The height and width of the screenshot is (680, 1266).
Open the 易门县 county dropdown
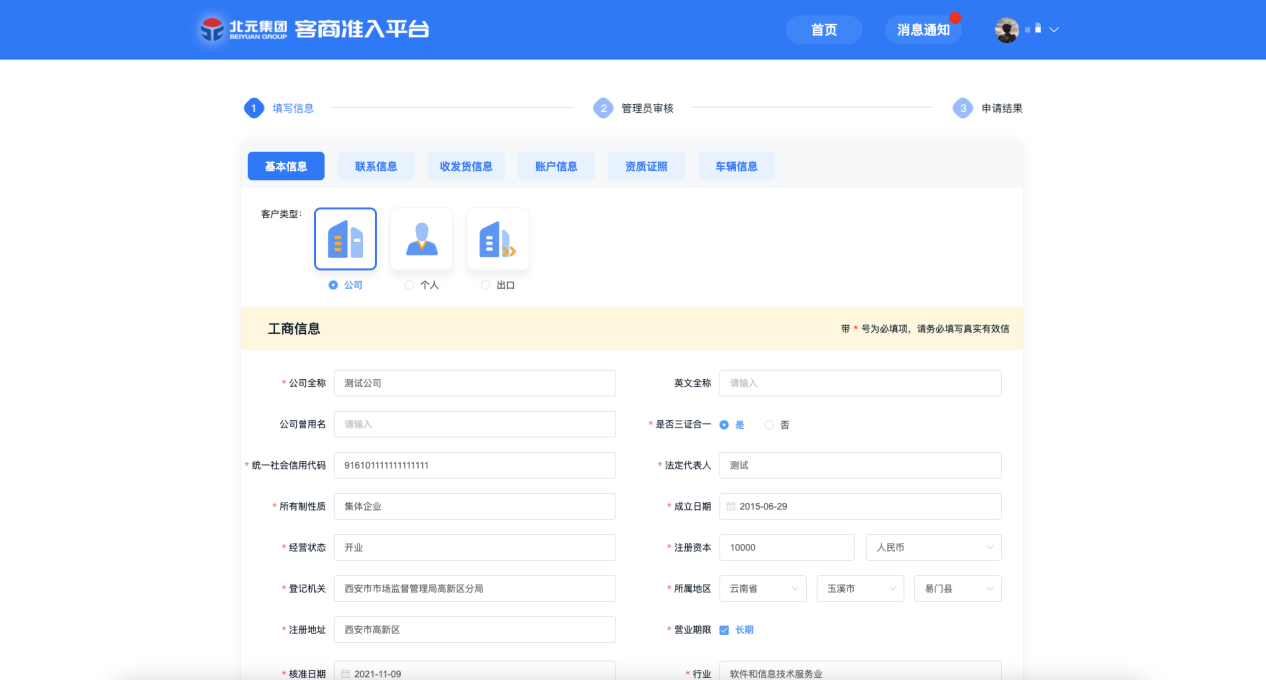[957, 589]
